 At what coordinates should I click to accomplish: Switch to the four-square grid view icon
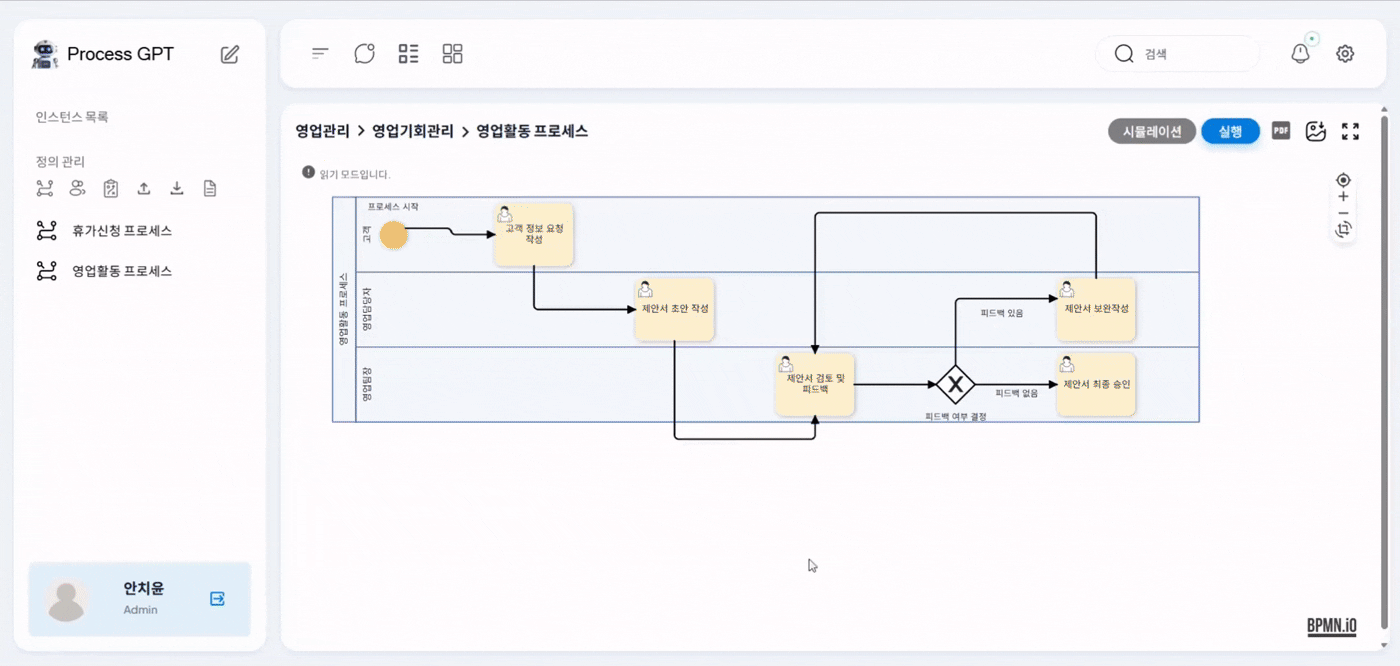tap(452, 54)
